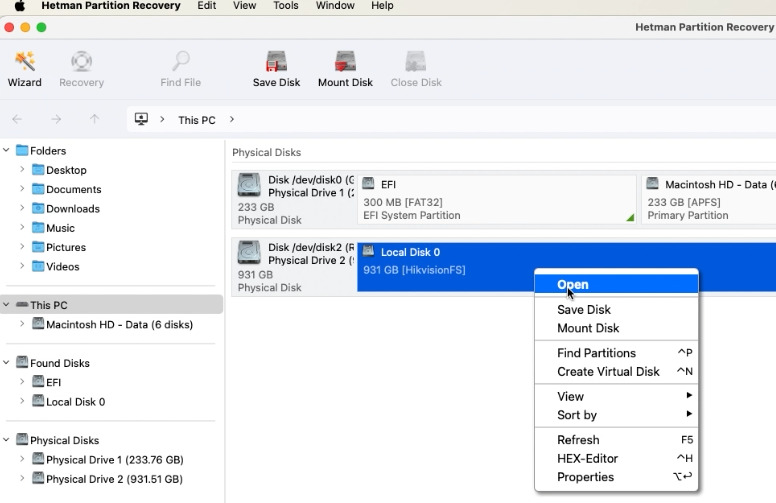Launch the Wizard tool
Screen dimensions: 776x503
click(x=24, y=69)
